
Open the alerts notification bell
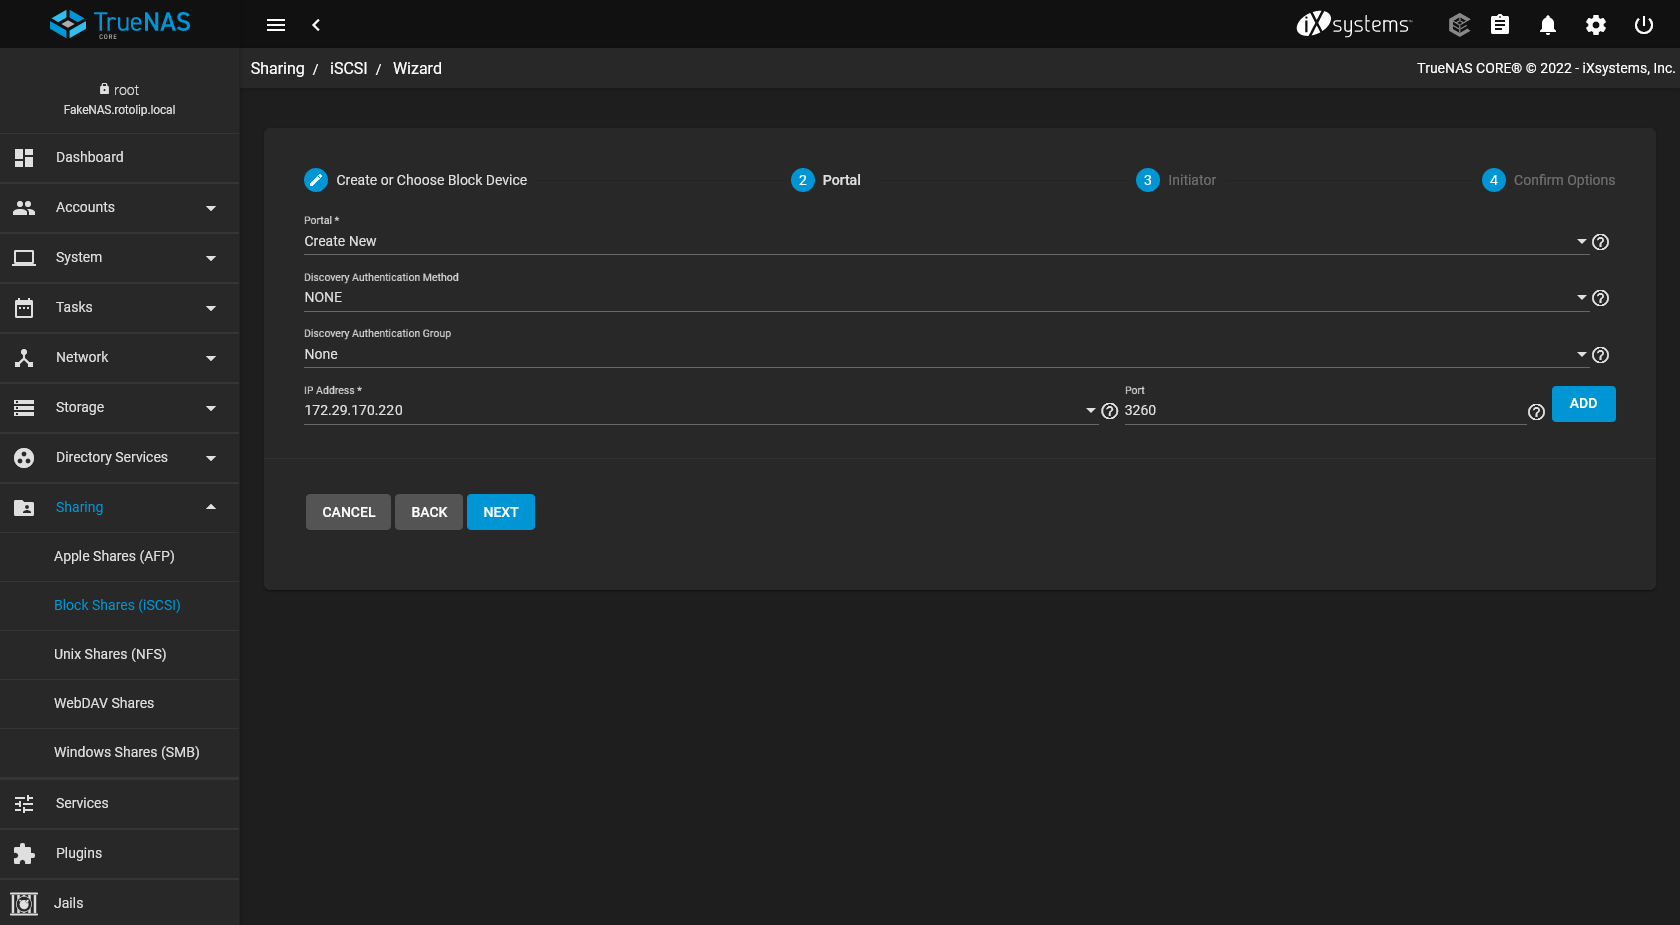pyautogui.click(x=1547, y=24)
